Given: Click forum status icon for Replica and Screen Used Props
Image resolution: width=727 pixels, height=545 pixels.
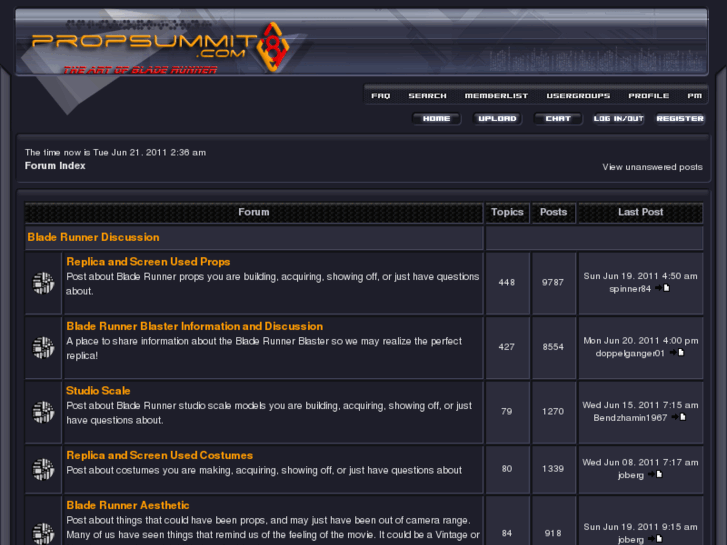Looking at the screenshot, I should click(x=43, y=283).
